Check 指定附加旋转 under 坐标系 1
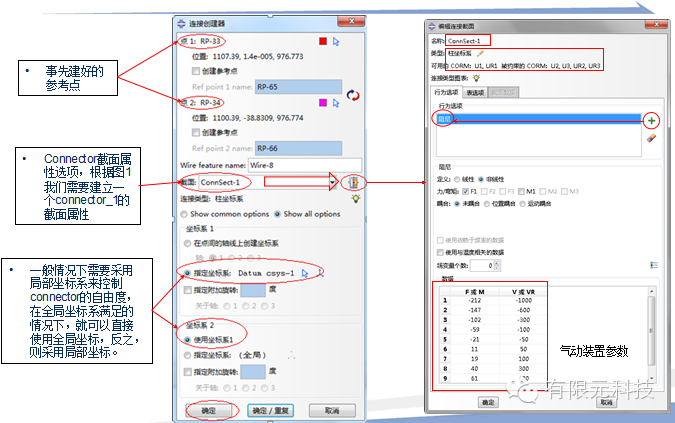The width and height of the screenshot is (675, 423). tap(187, 290)
